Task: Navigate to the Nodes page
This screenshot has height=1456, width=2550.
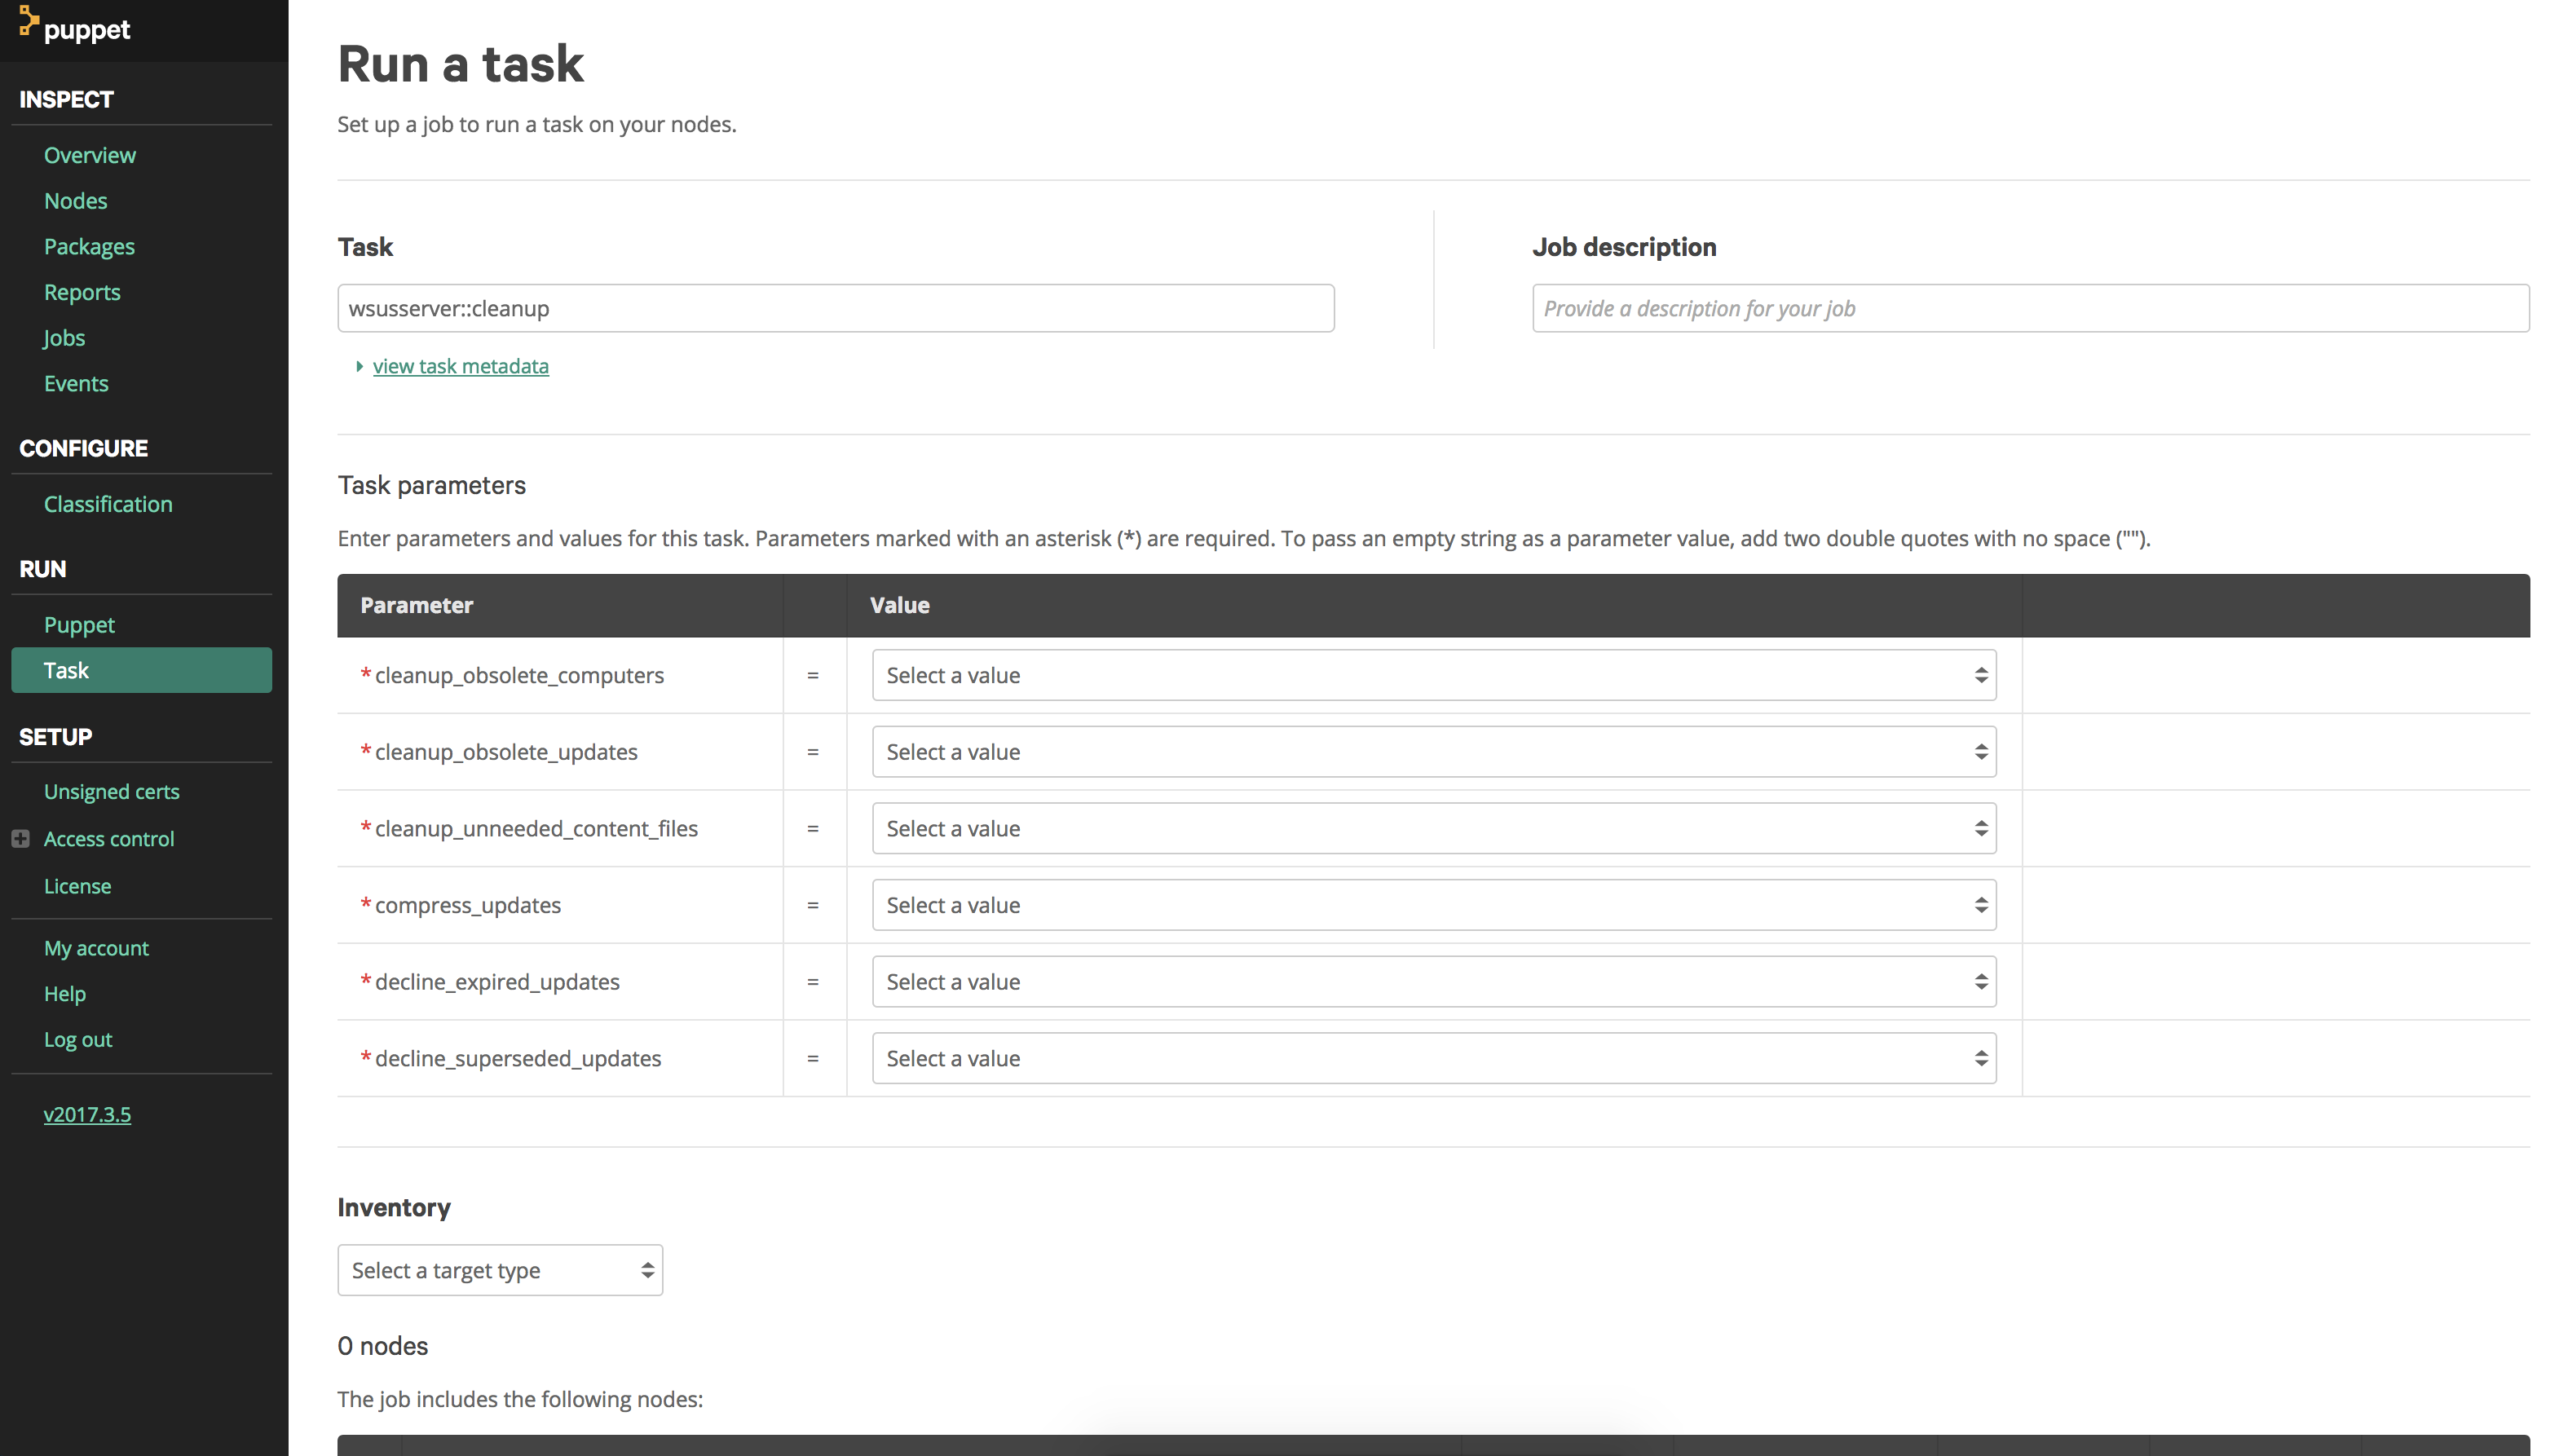Action: (x=75, y=200)
